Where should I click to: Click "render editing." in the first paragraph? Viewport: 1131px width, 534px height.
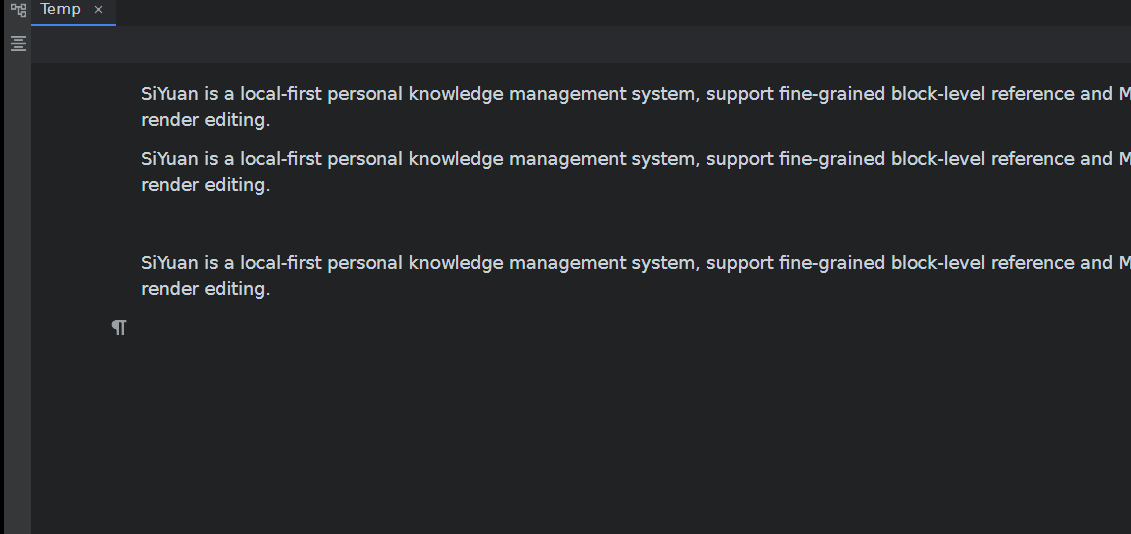206,120
